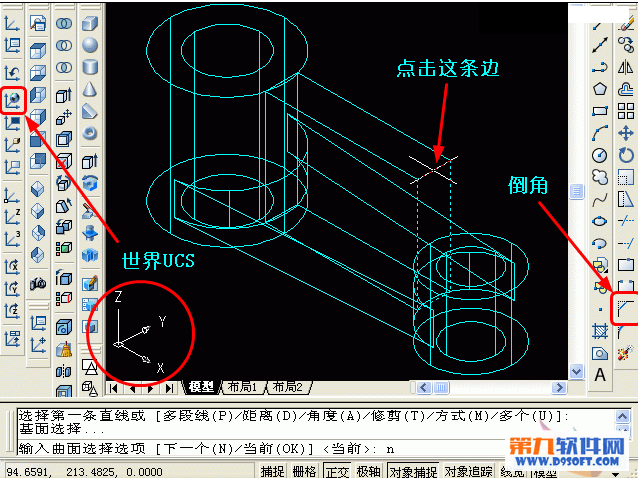
Task: Choose the Extrude Faces tool
Action: point(64,95)
